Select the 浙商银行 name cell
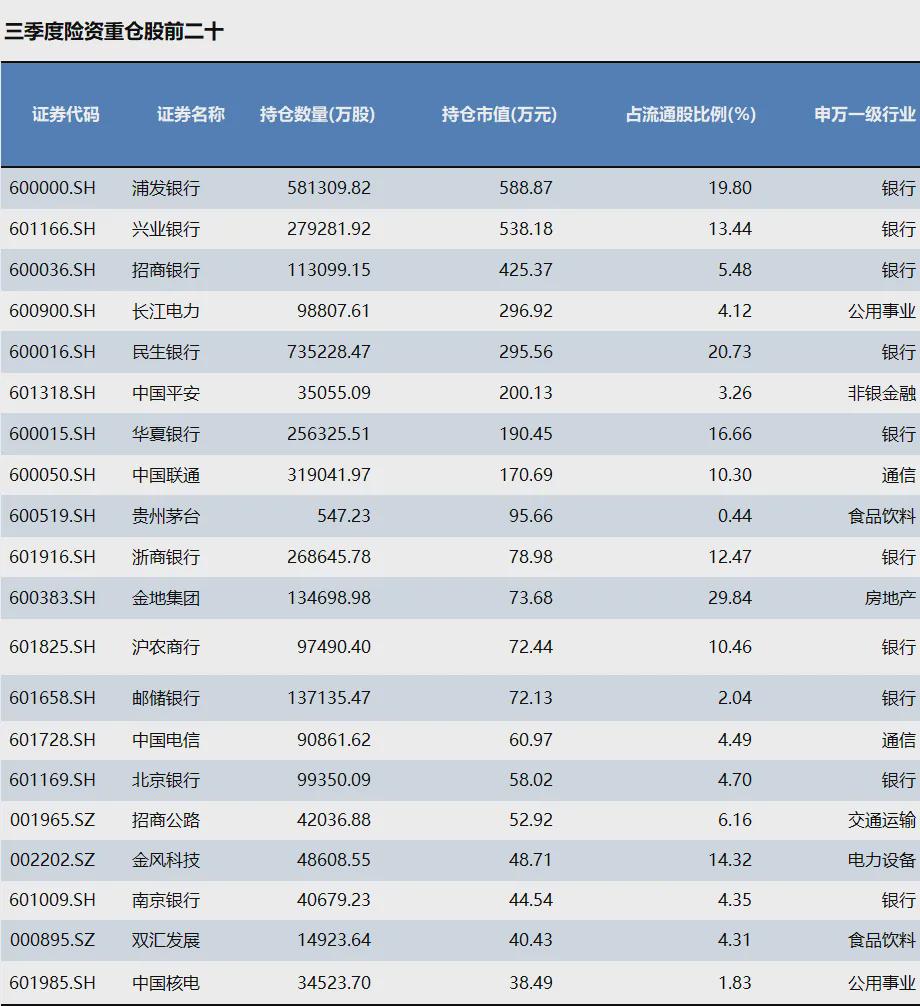This screenshot has width=920, height=1006. click(166, 558)
